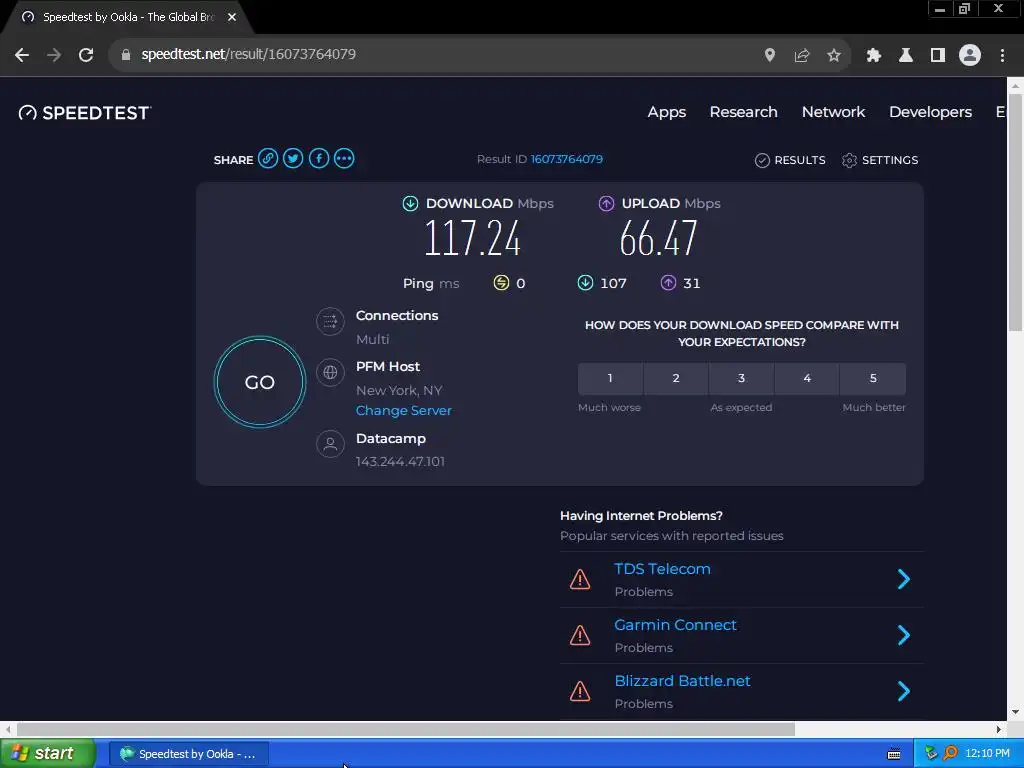Open the Research menu
This screenshot has width=1024, height=768.
click(744, 112)
